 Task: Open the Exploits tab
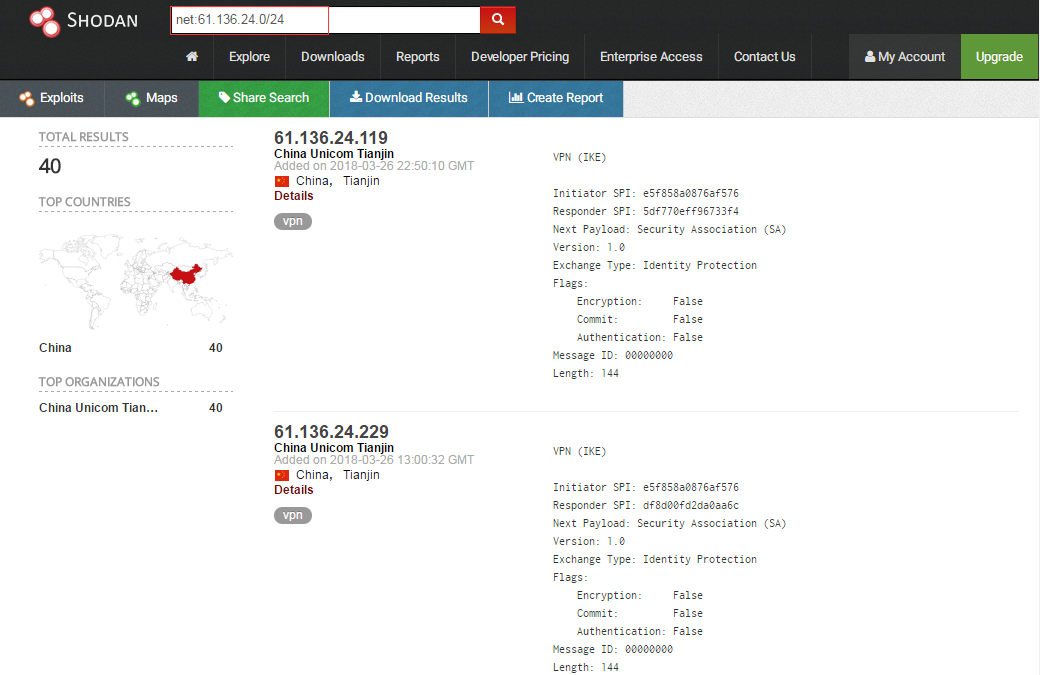[52, 98]
